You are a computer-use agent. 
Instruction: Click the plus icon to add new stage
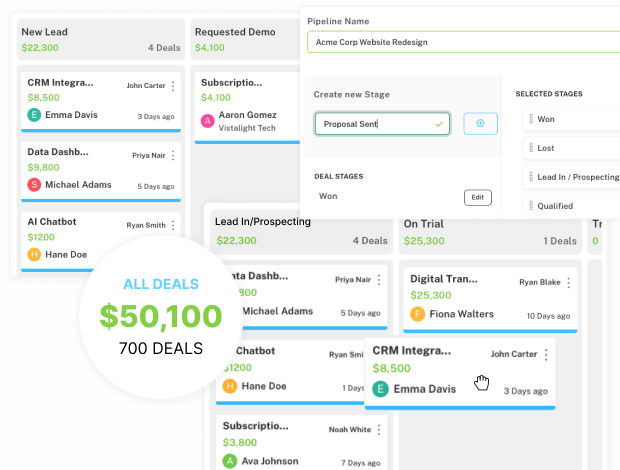[x=480, y=123]
